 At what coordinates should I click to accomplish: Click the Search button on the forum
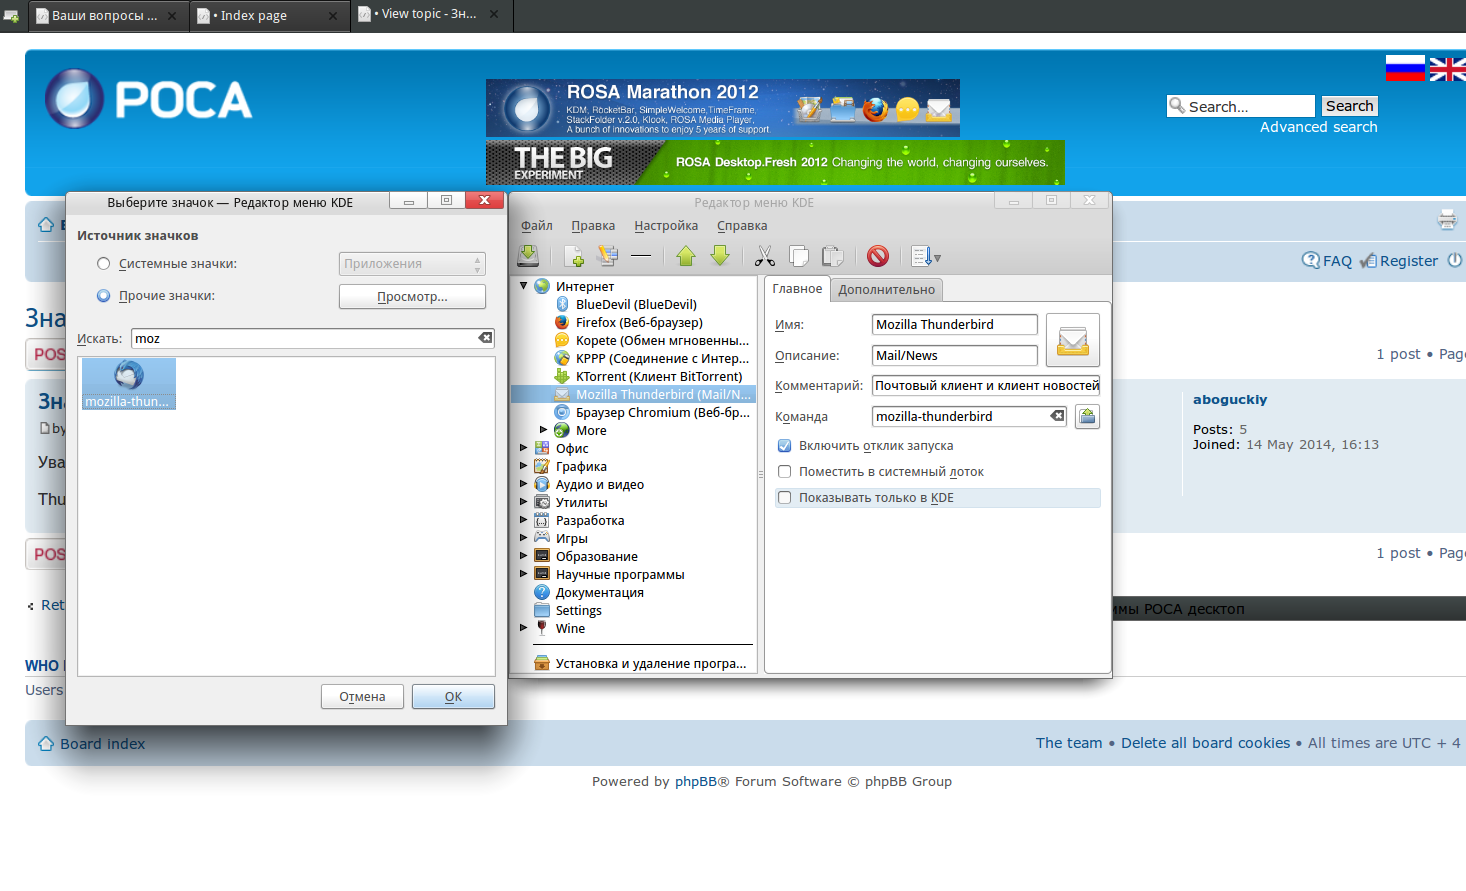(x=1350, y=106)
